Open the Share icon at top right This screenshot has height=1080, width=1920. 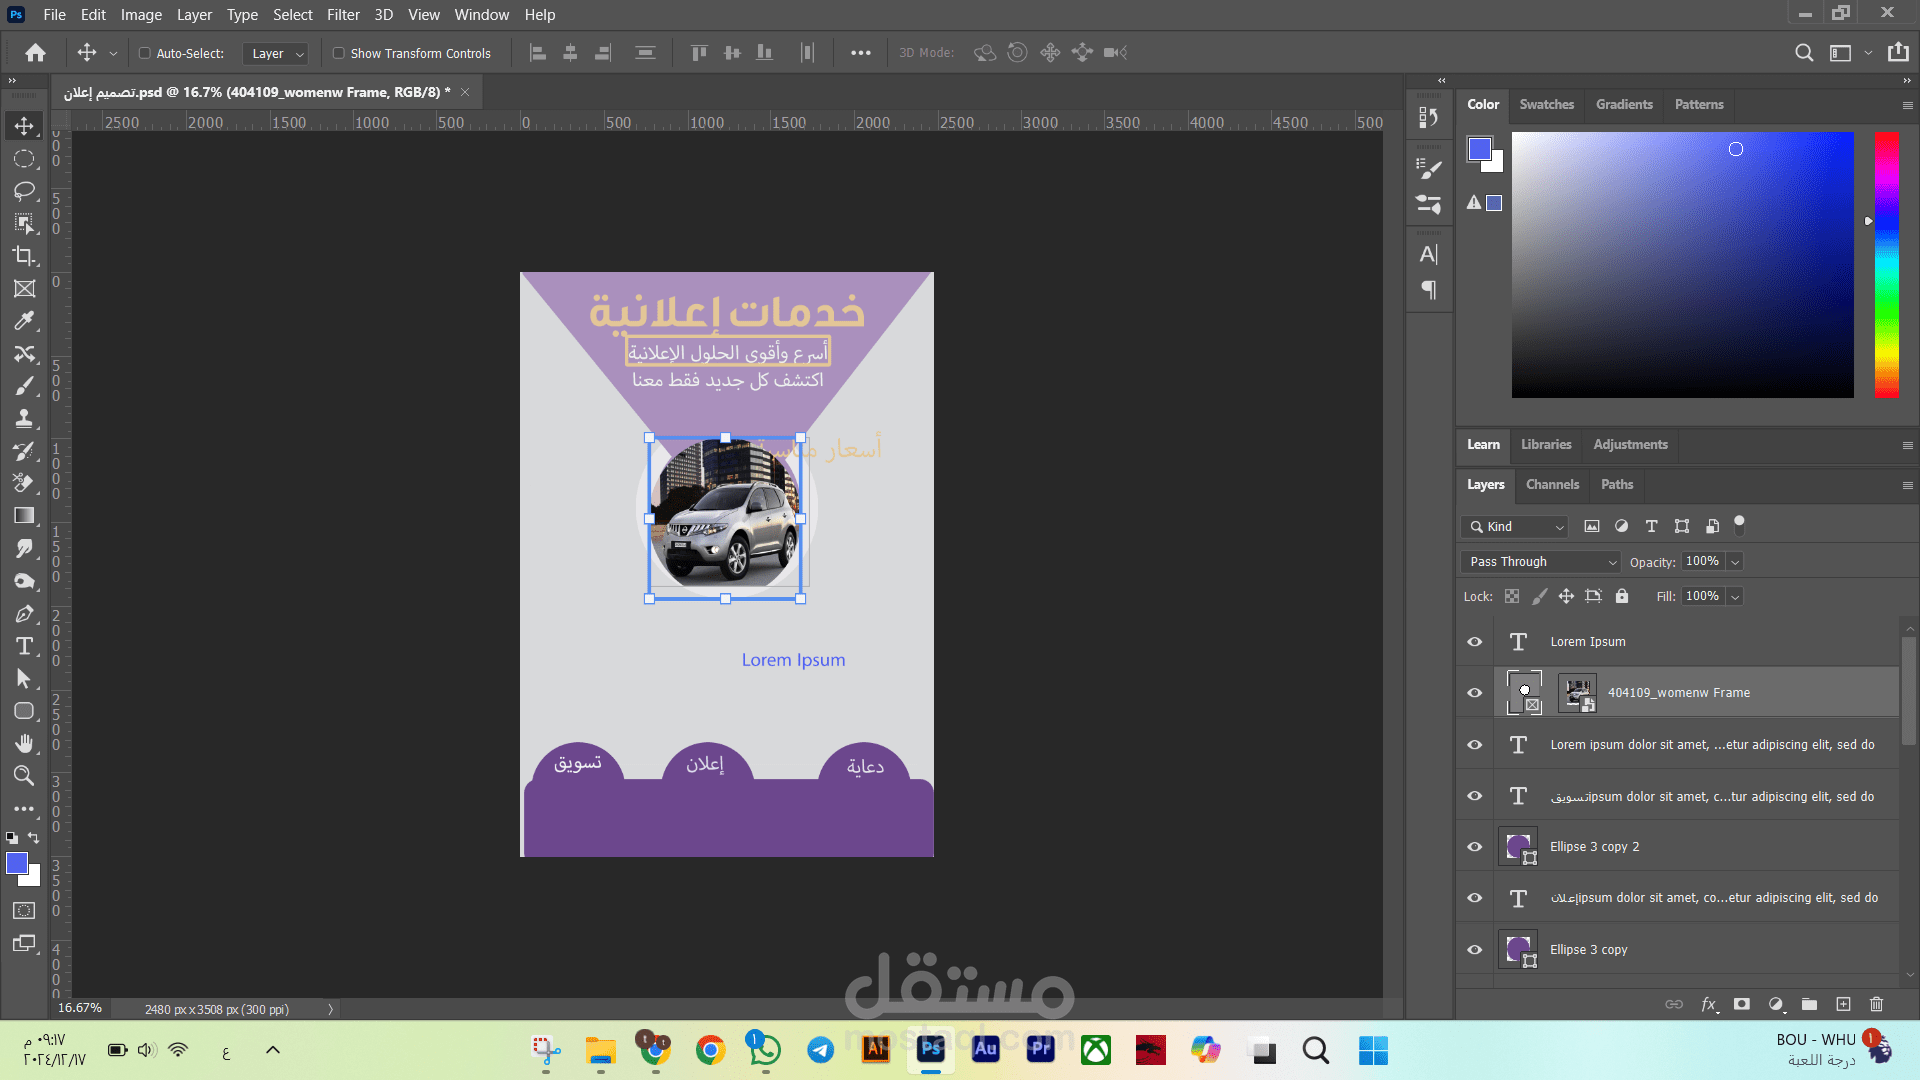(x=1898, y=53)
